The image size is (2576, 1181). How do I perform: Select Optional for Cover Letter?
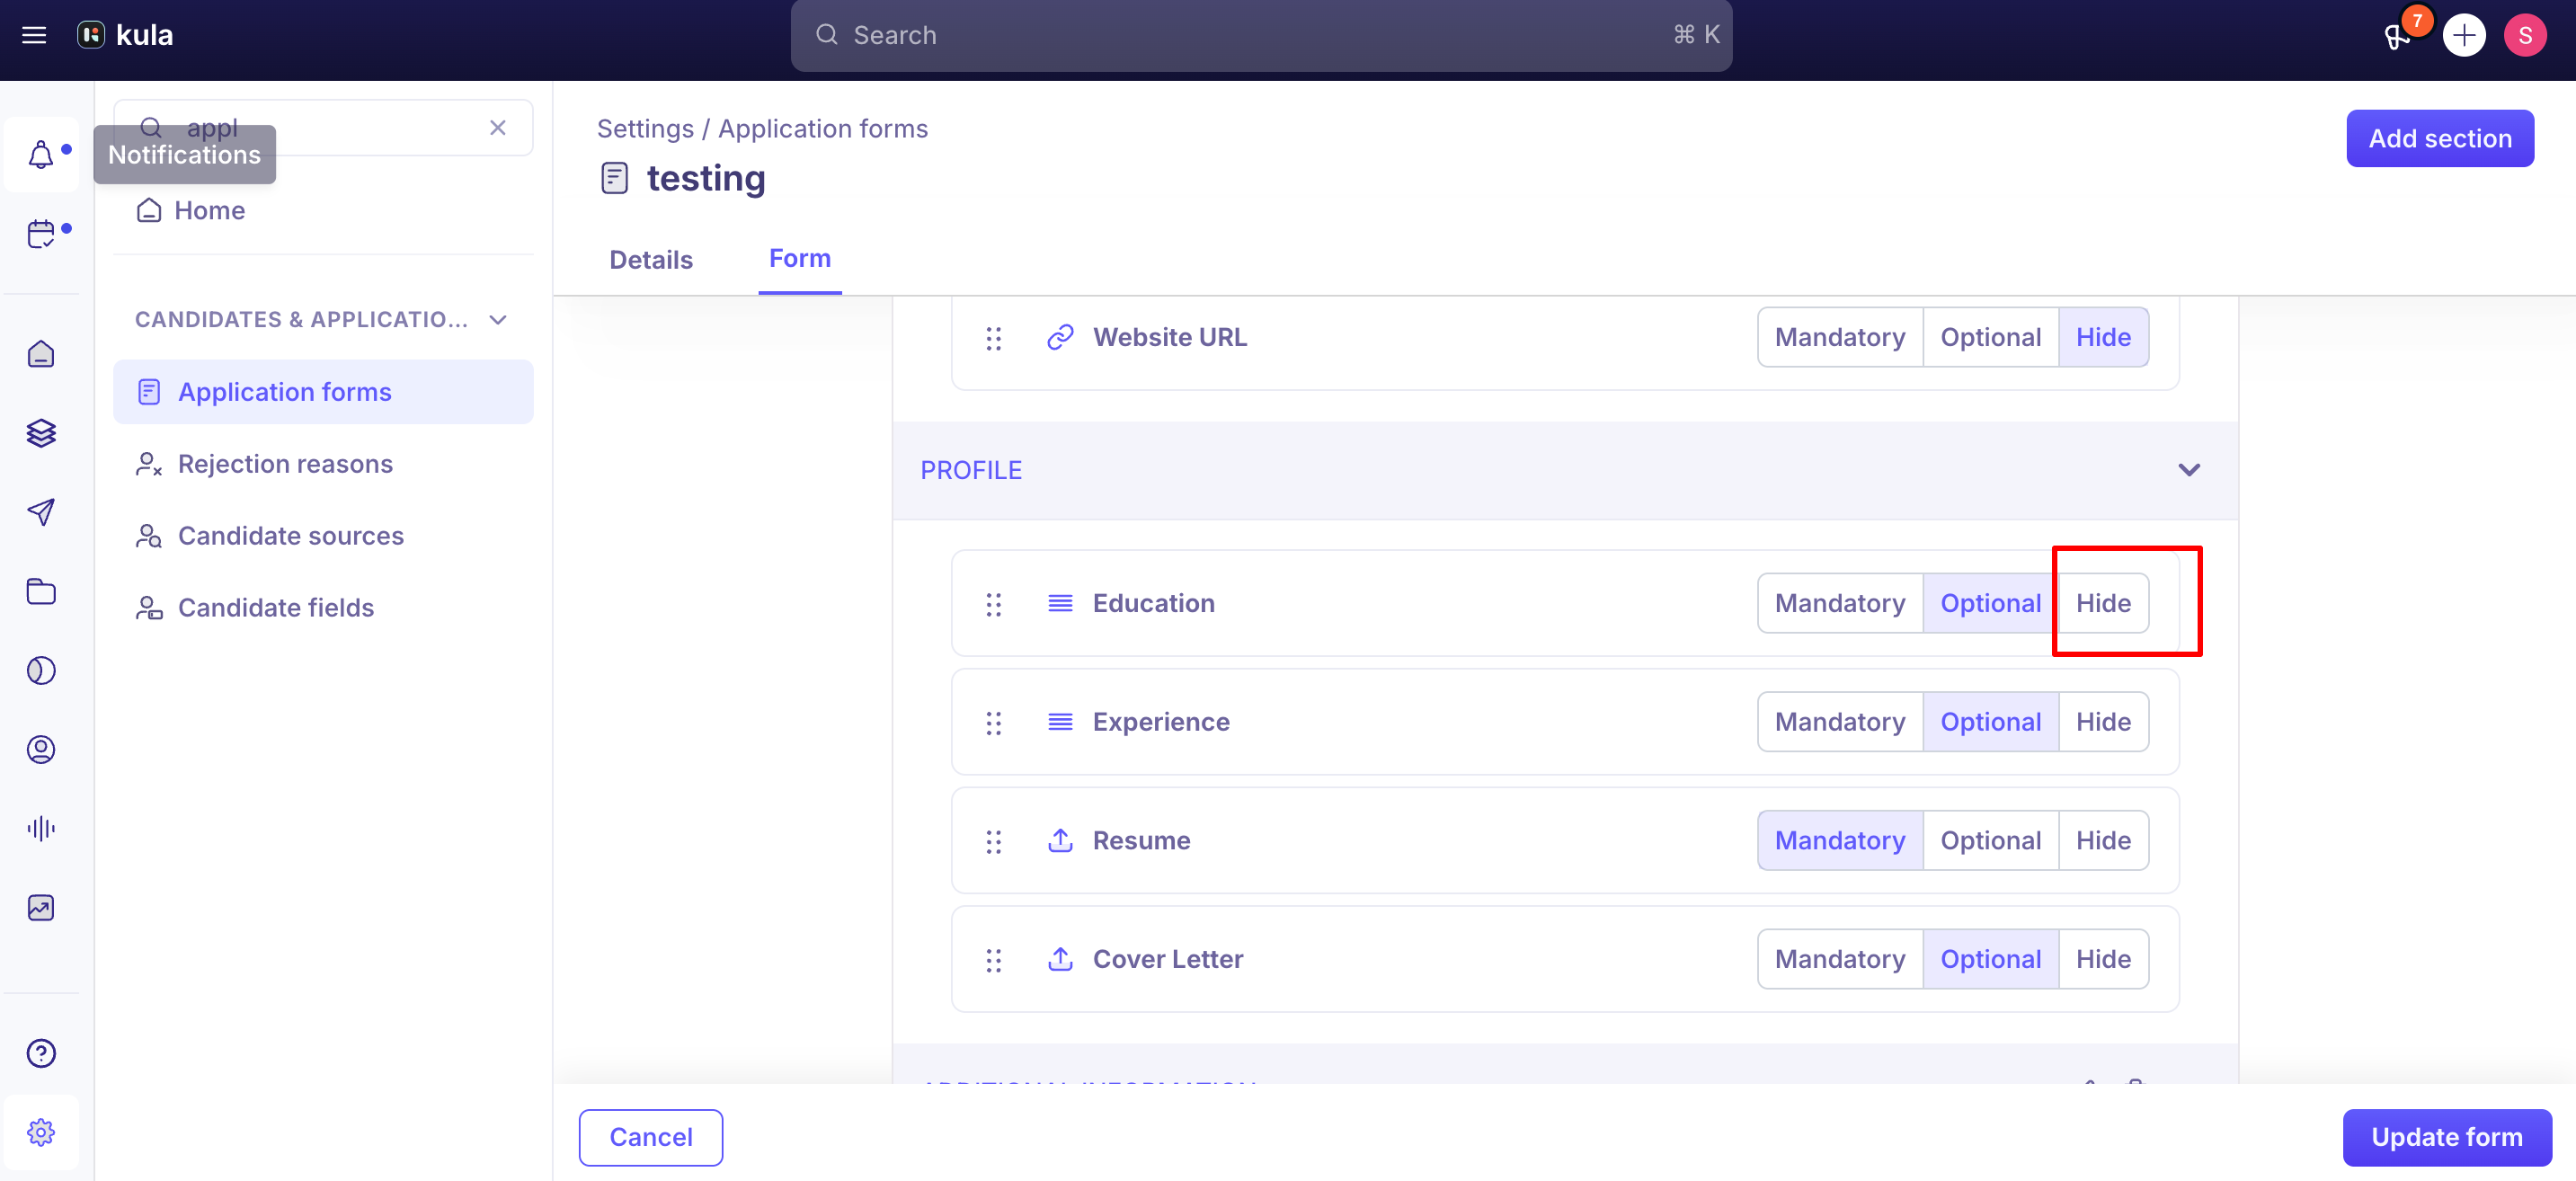coord(1990,959)
